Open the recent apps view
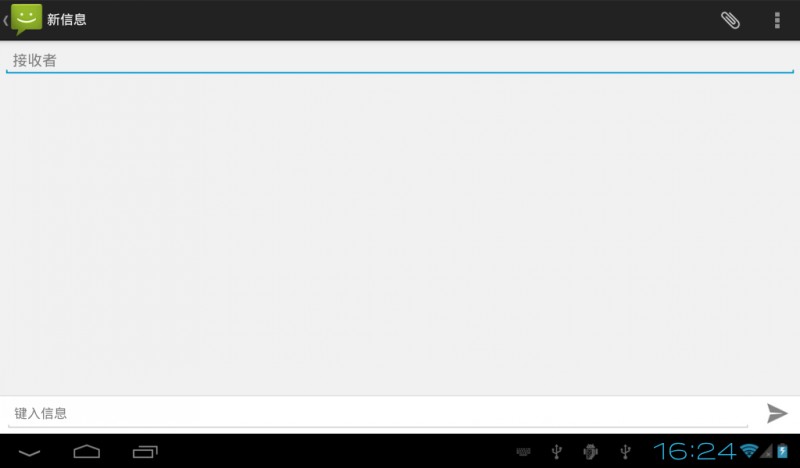This screenshot has height=468, width=800. [145, 452]
